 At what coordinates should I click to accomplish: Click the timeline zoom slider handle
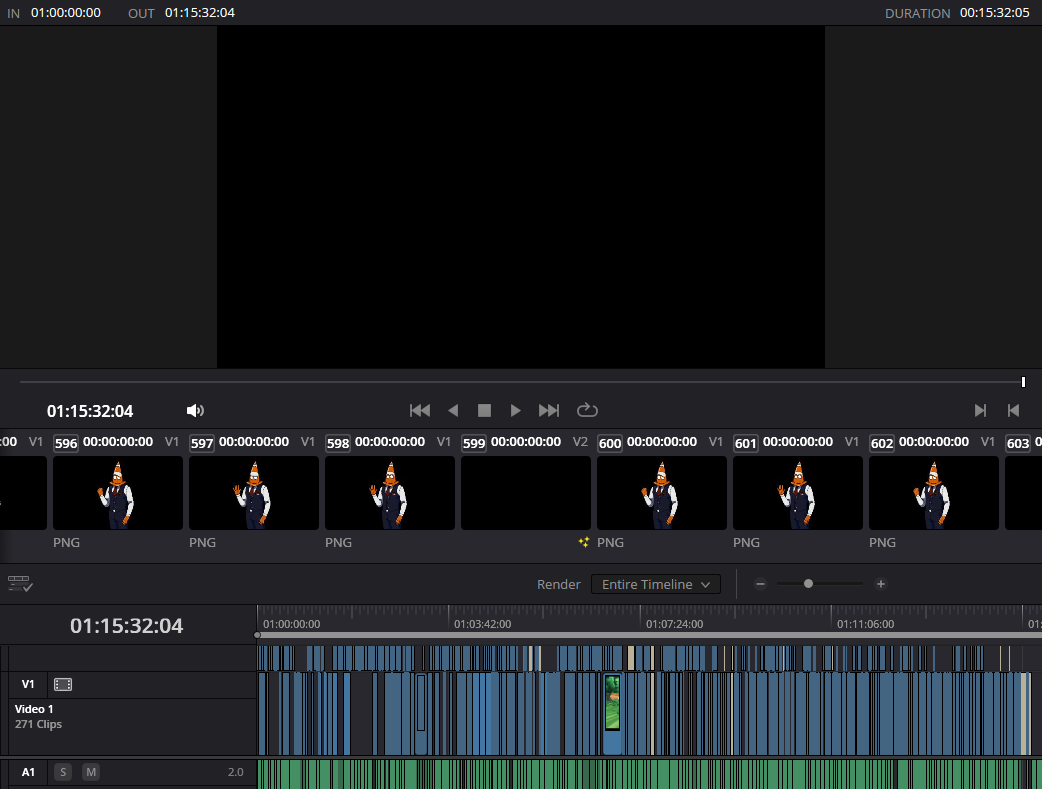click(808, 584)
